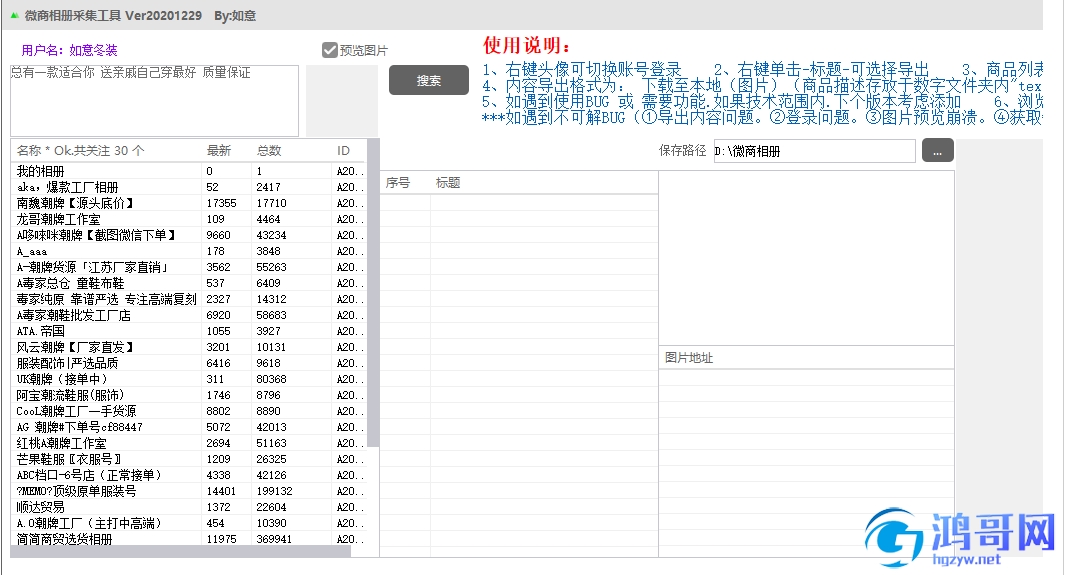This screenshot has height=575, width=1065.
Task: Select the 服装配饰|严选品质 row
Action: pos(189,363)
